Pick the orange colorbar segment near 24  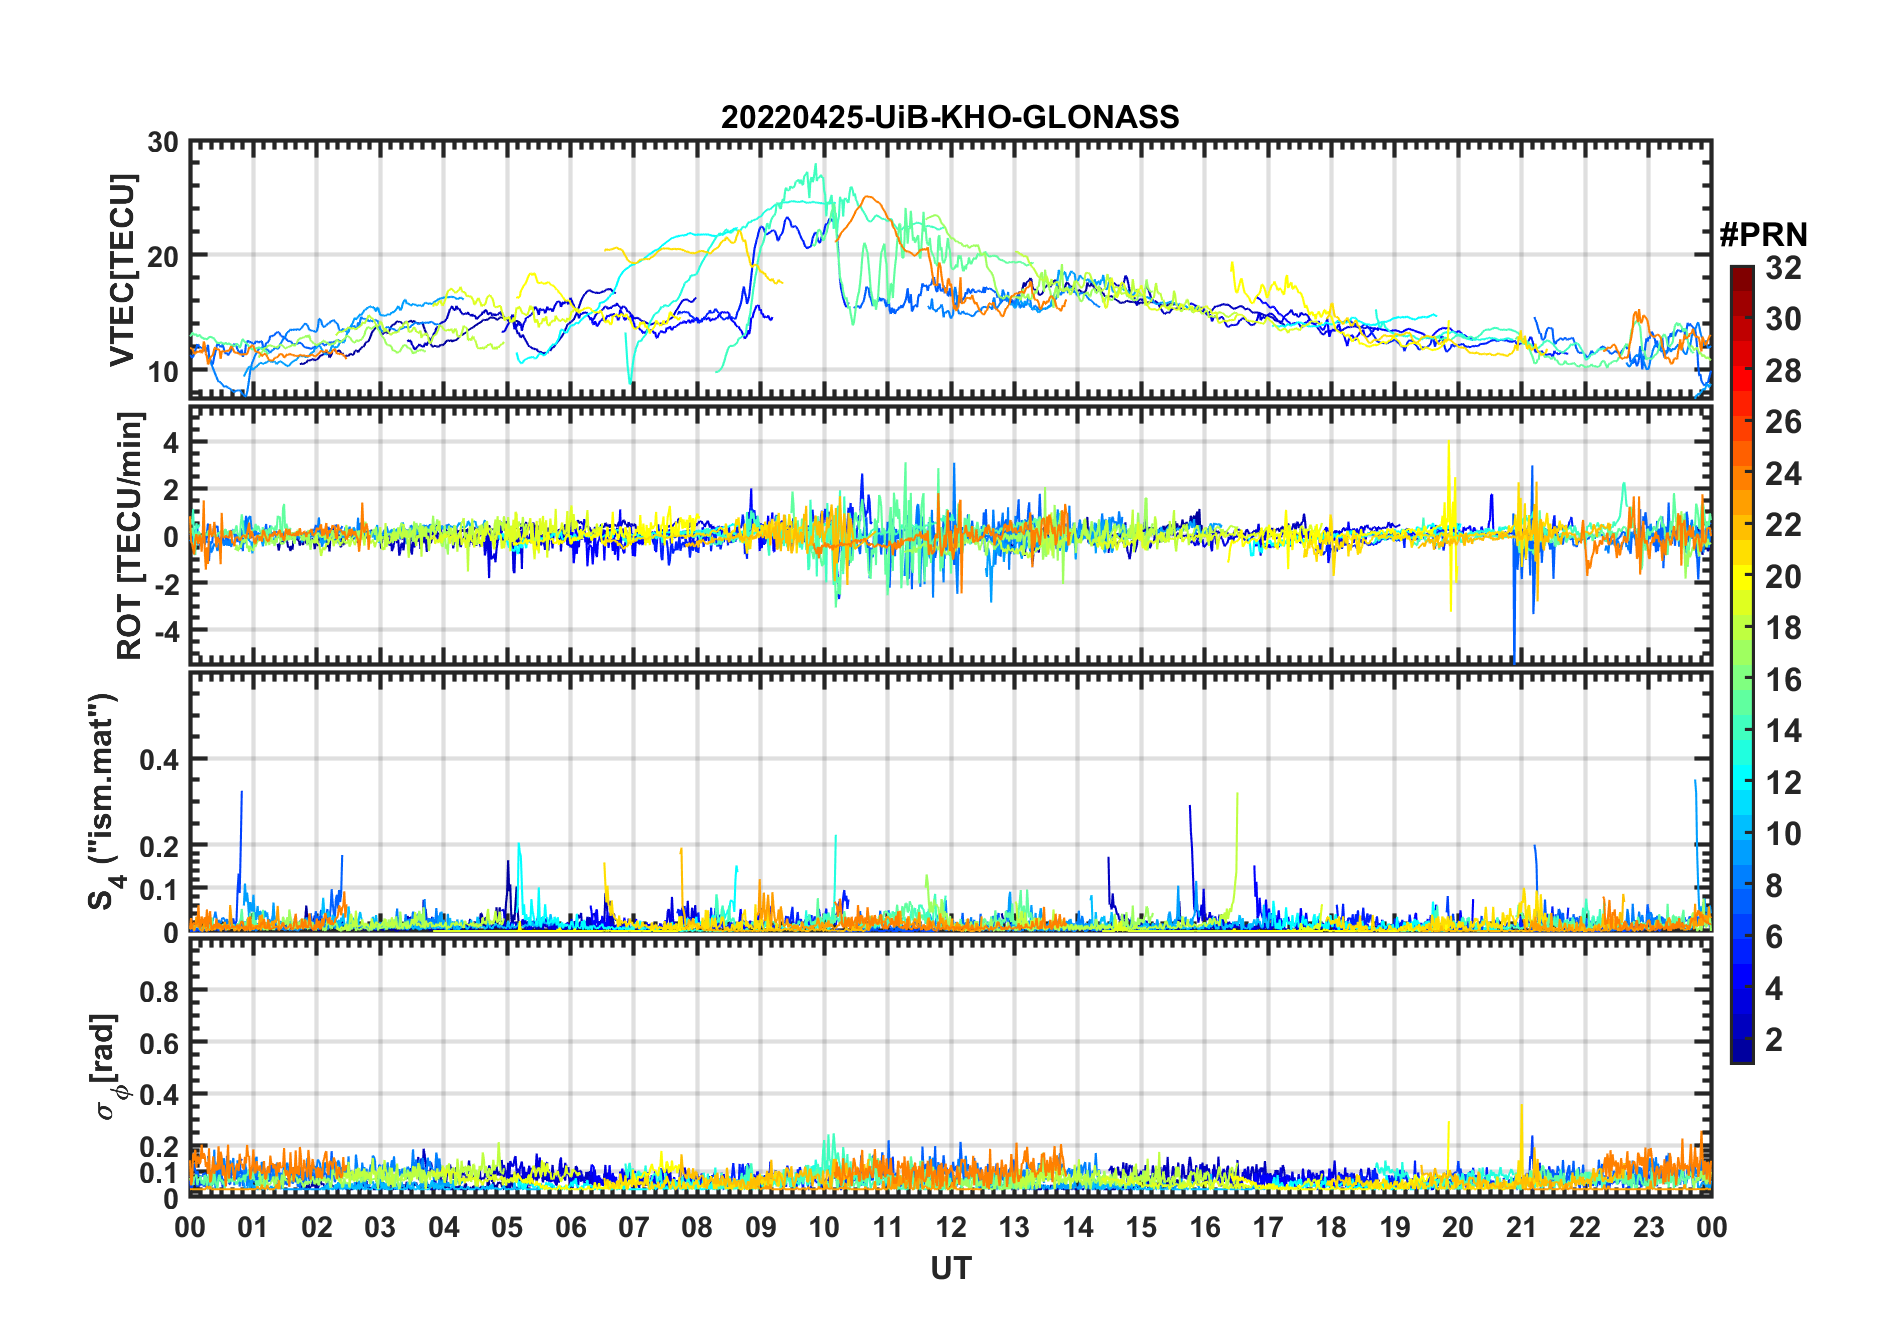tap(1741, 473)
